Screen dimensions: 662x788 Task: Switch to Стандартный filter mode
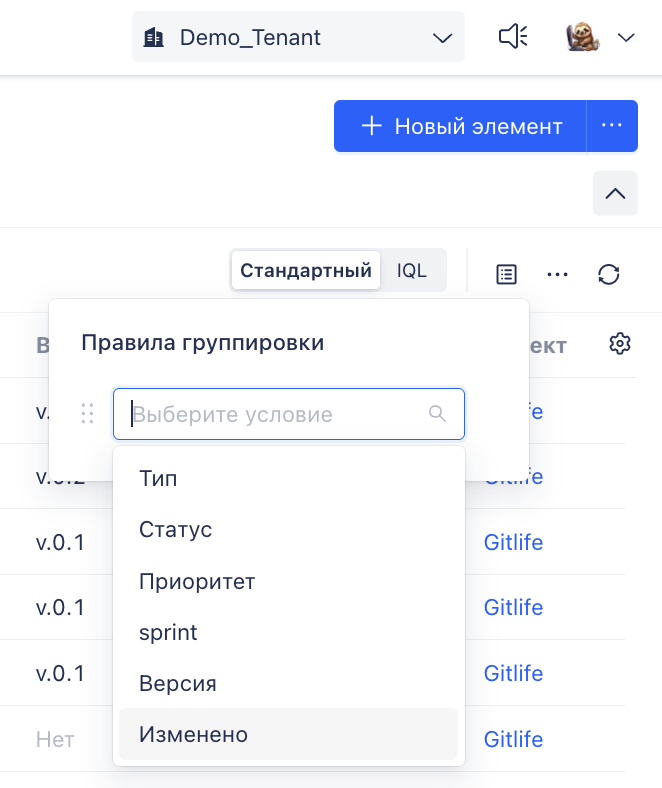pos(306,270)
